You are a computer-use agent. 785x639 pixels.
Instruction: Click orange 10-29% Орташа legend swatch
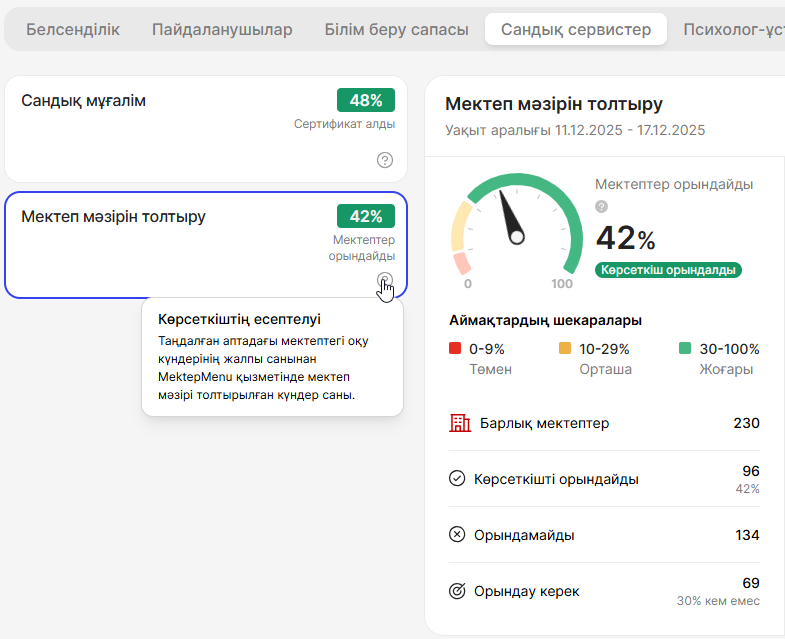[565, 349]
